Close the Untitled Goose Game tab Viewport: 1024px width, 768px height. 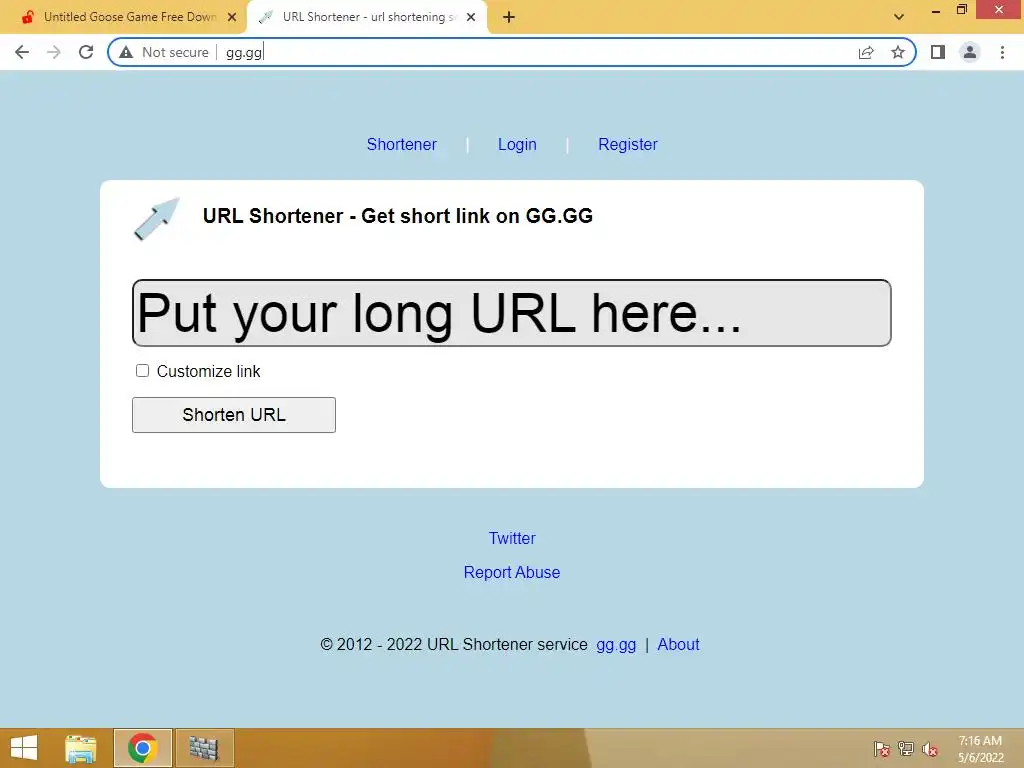click(232, 17)
